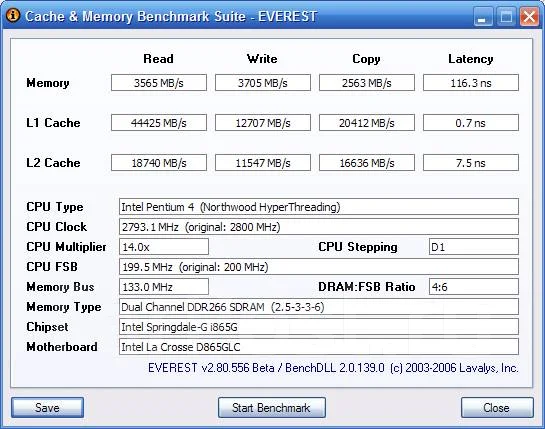Image resolution: width=545 pixels, height=429 pixels.
Task: Click the Memory Type label
Action: pyautogui.click(x=64, y=307)
